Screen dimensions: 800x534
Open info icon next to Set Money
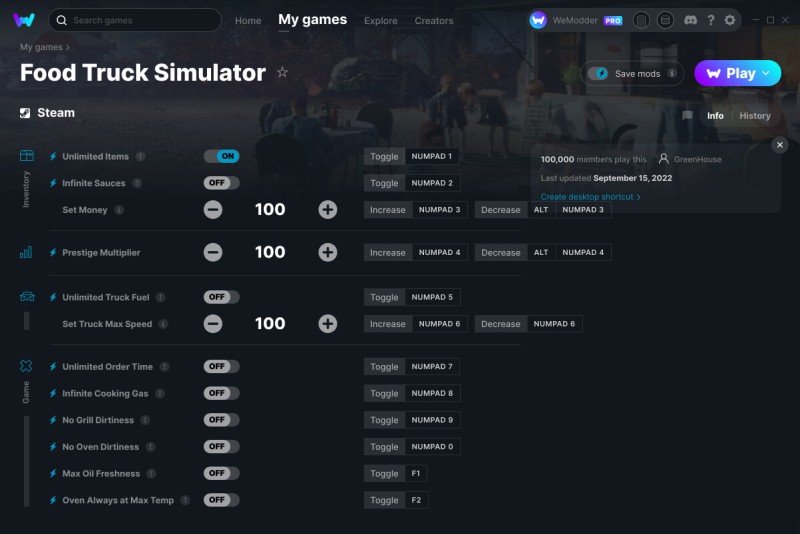119,210
